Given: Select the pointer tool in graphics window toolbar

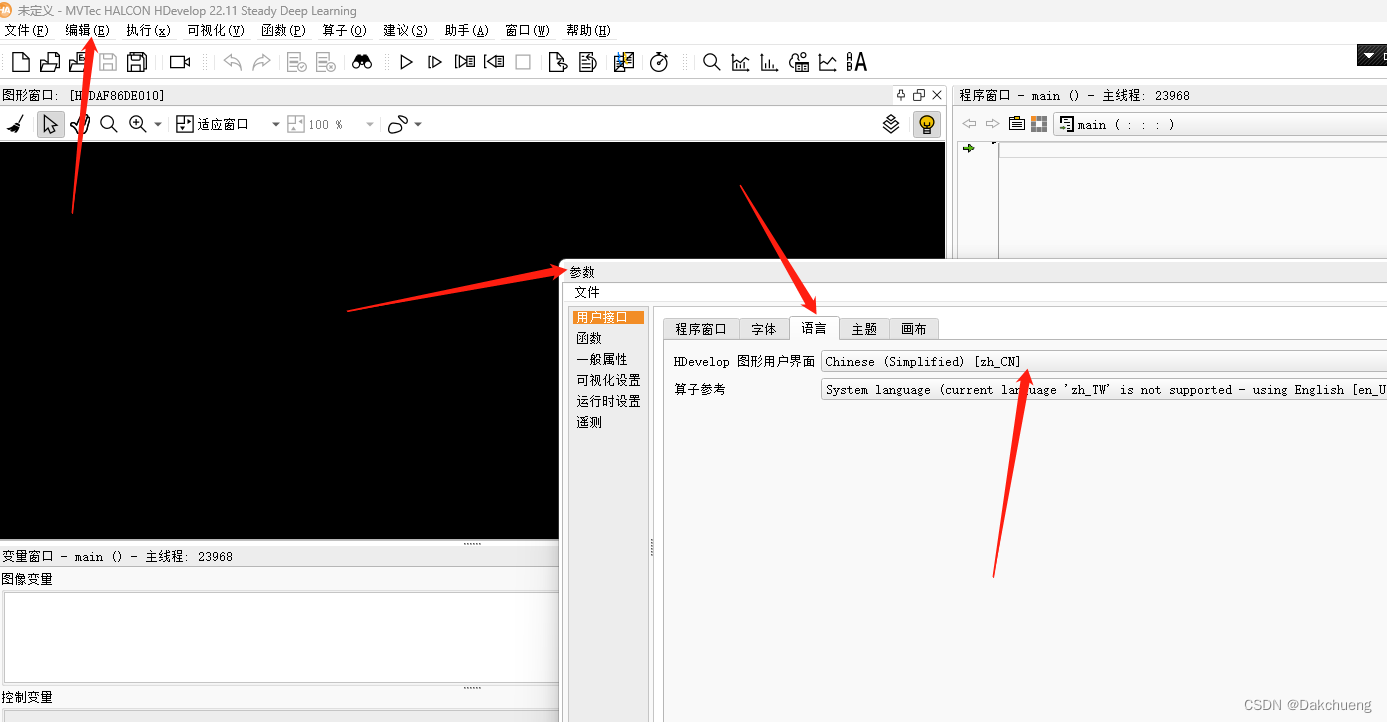Looking at the screenshot, I should point(50,123).
